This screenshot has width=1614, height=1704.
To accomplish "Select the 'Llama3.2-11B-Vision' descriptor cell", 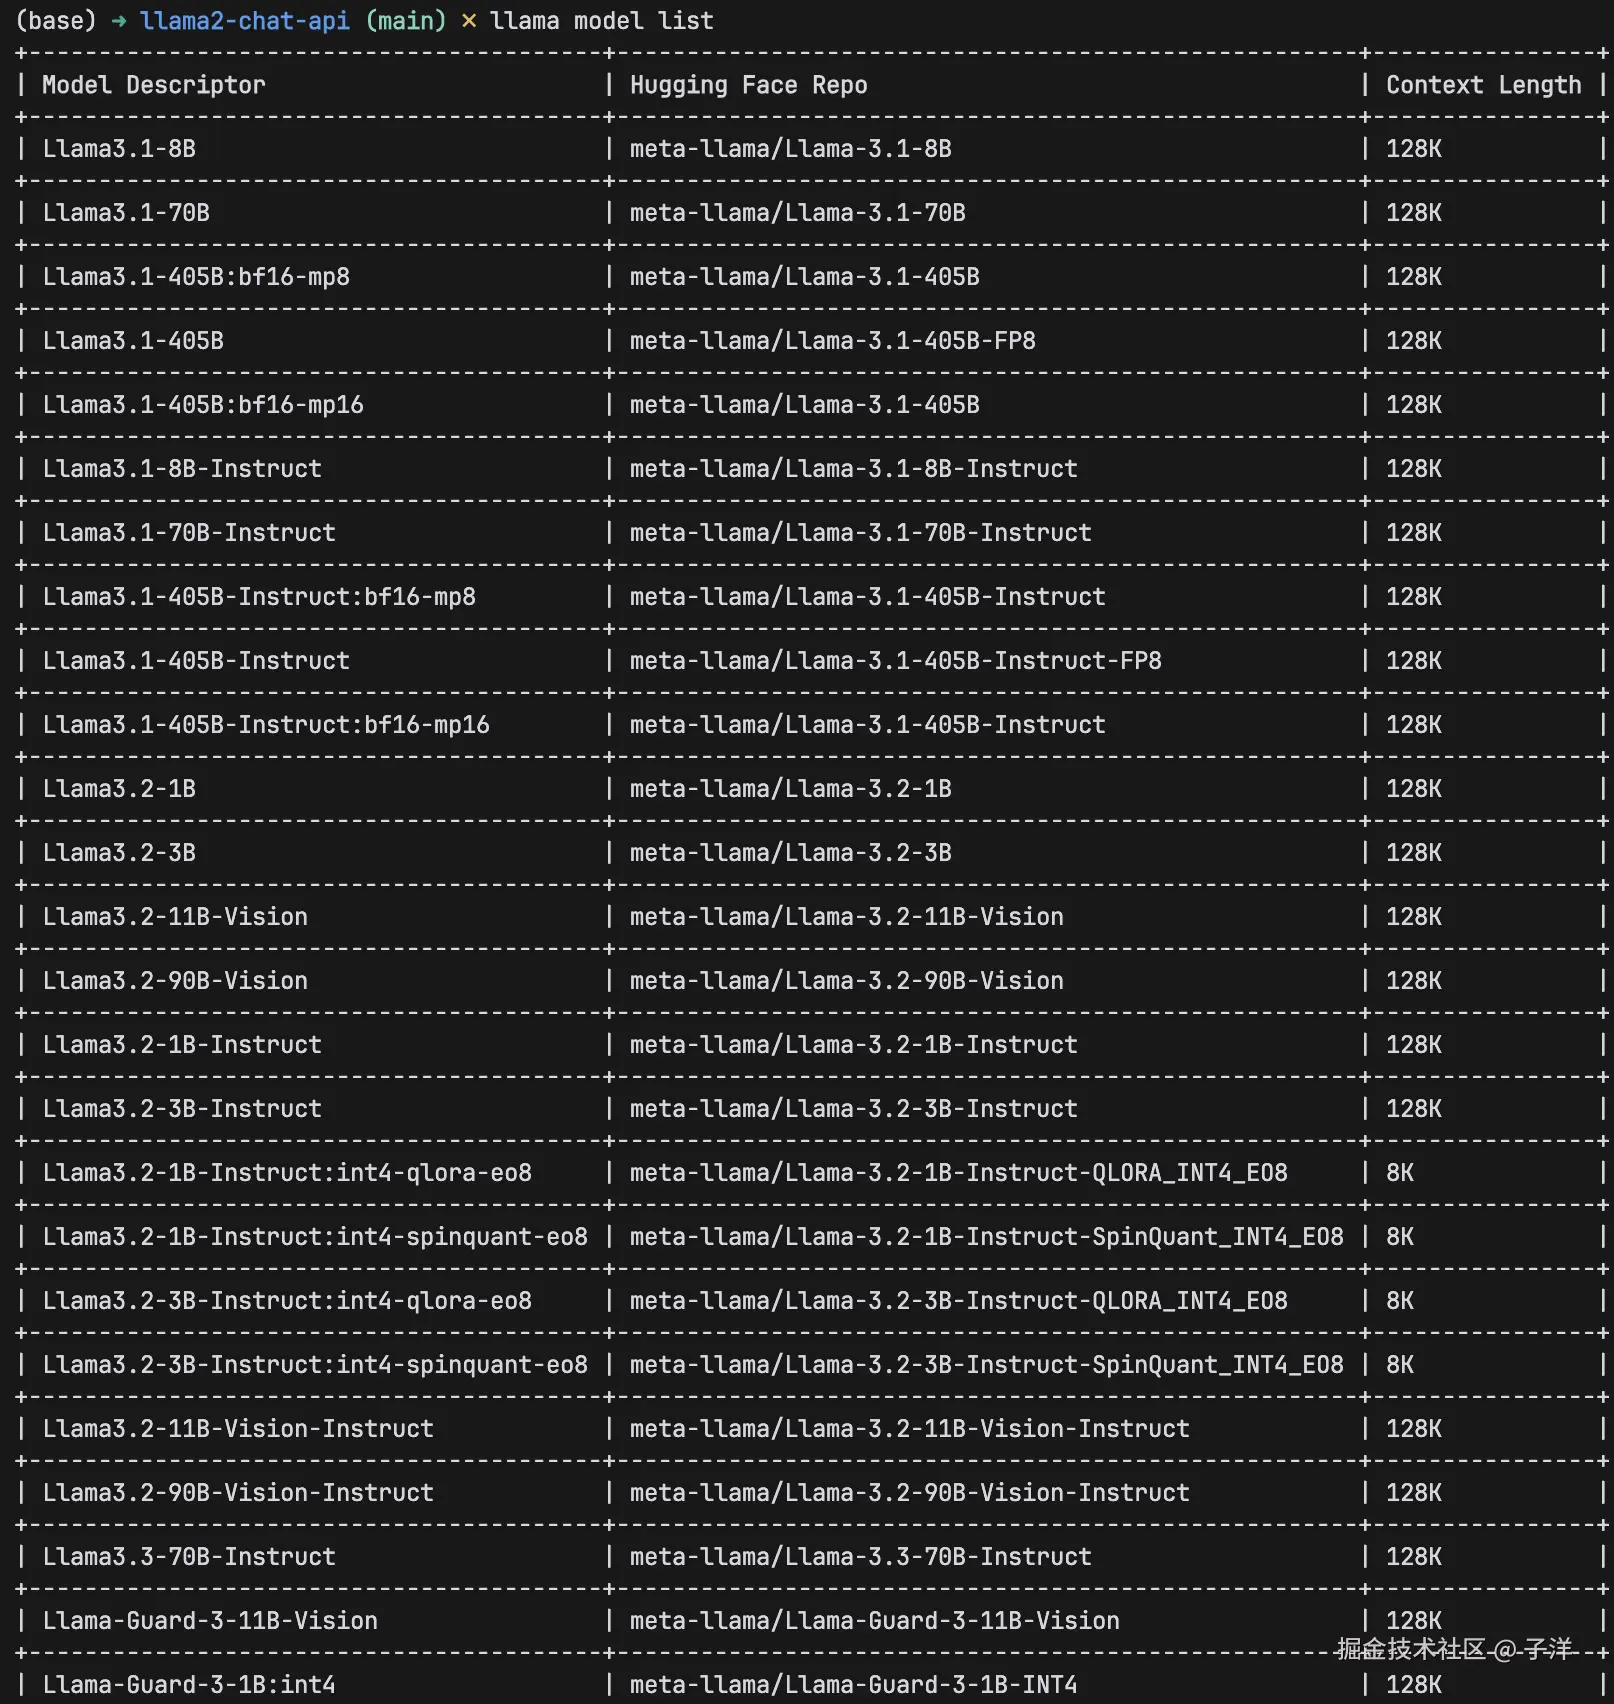I will [x=175, y=917].
